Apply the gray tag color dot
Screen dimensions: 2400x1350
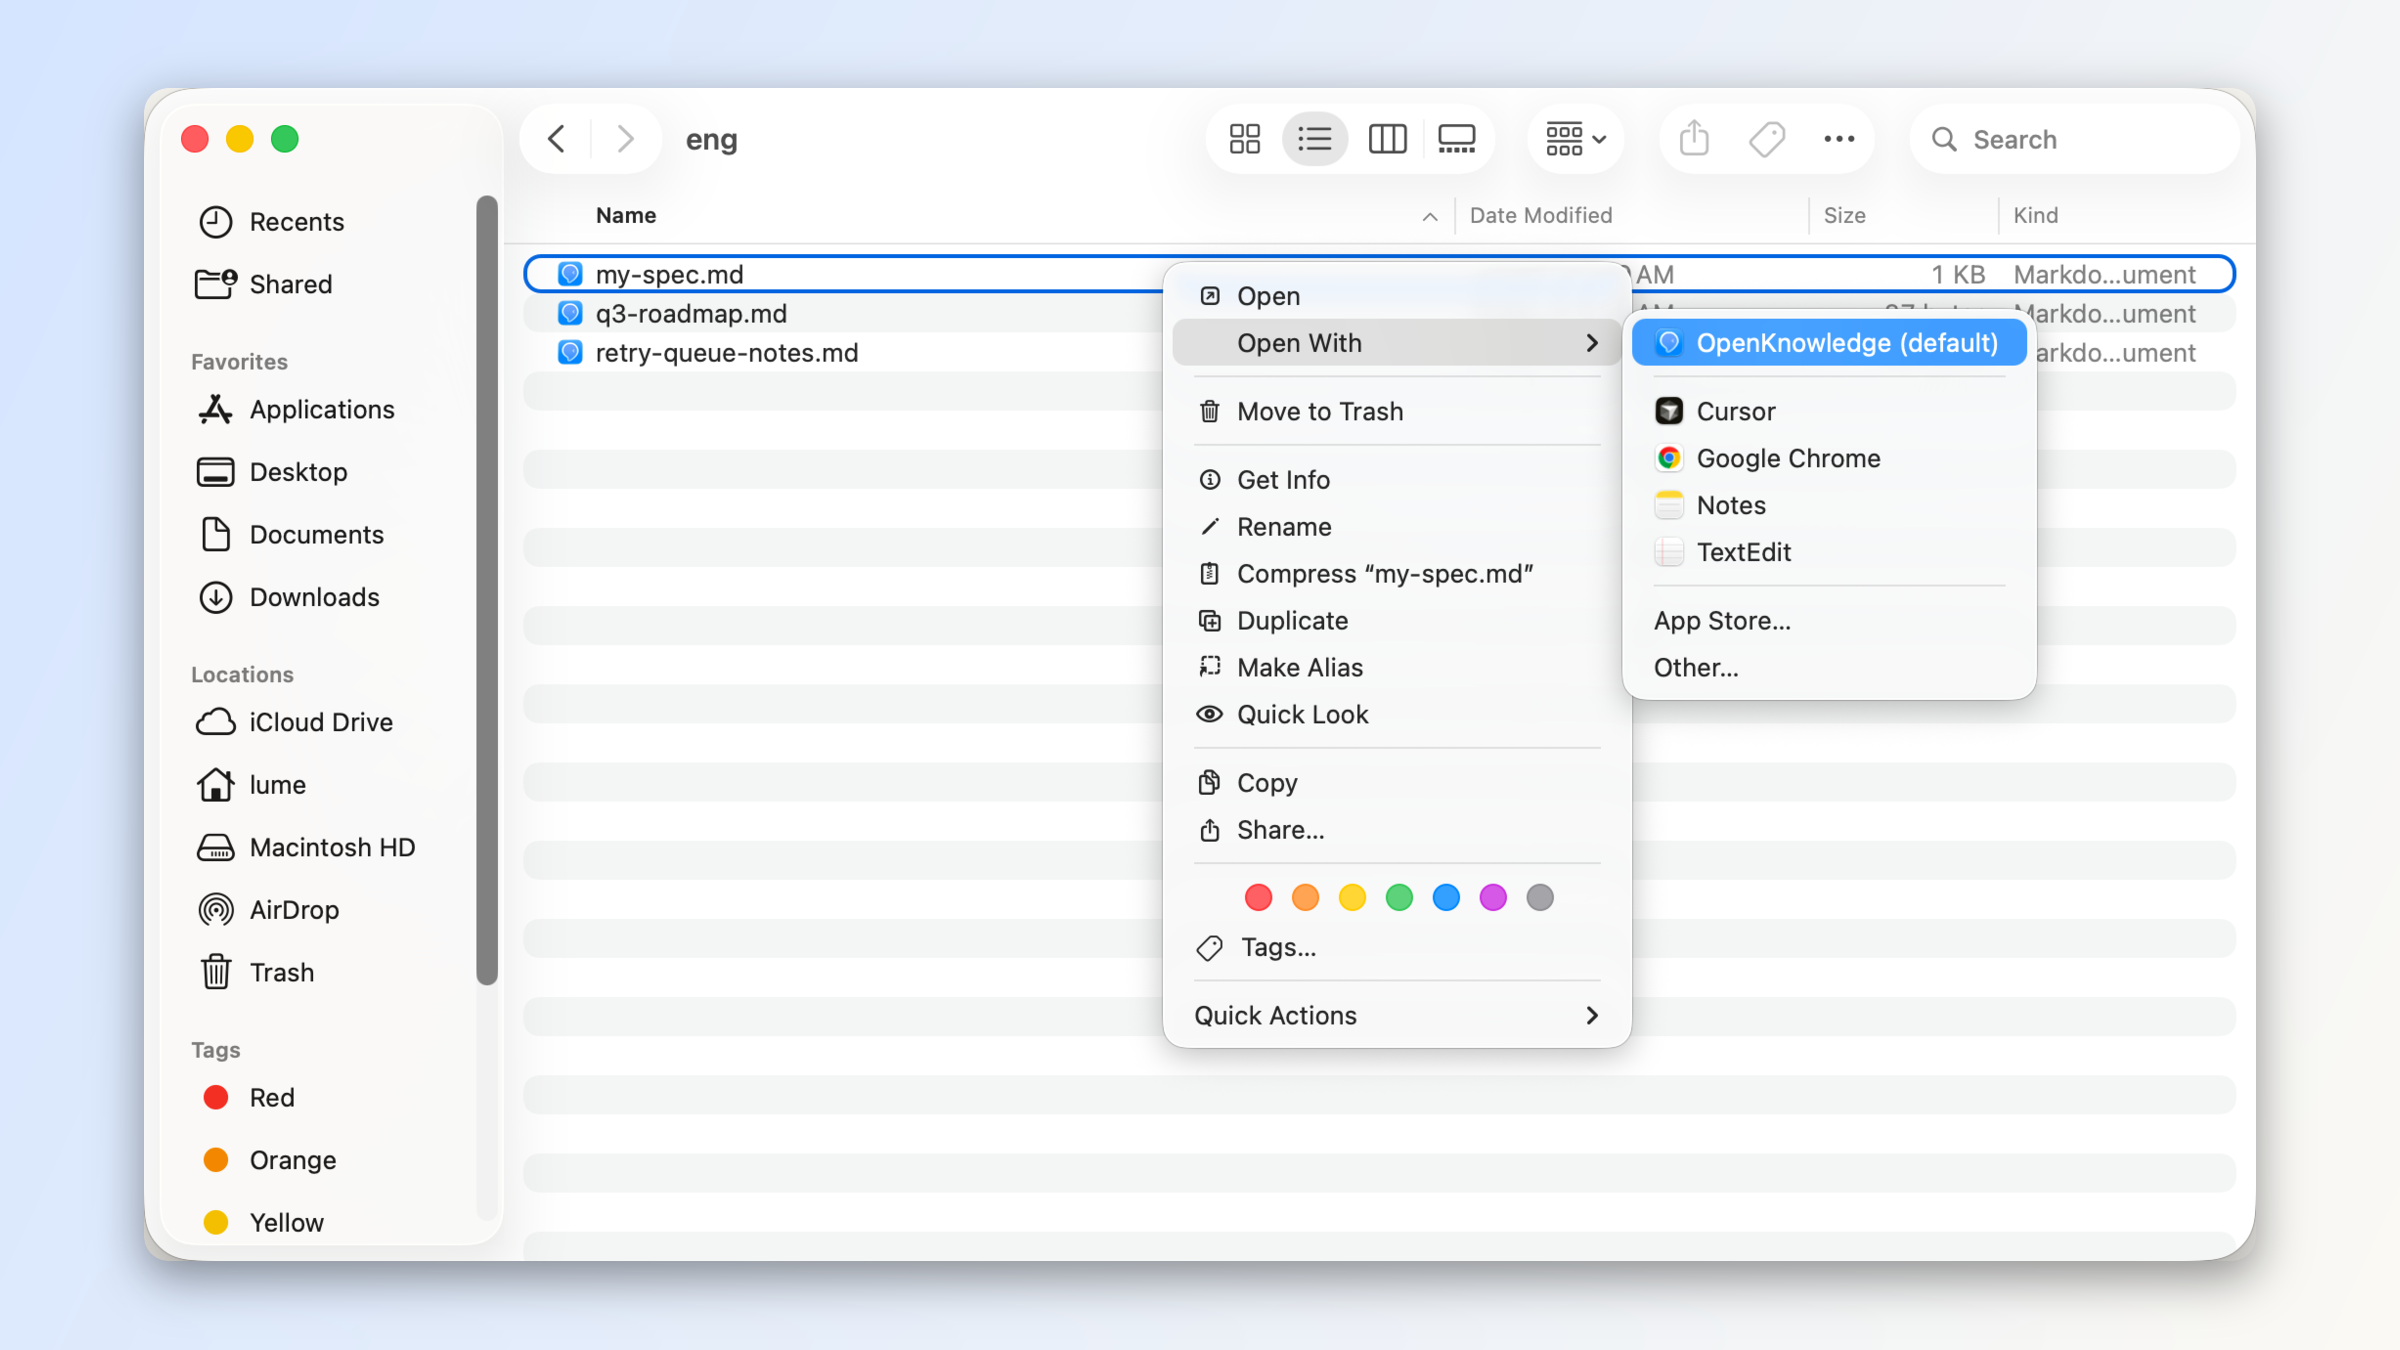tap(1540, 898)
